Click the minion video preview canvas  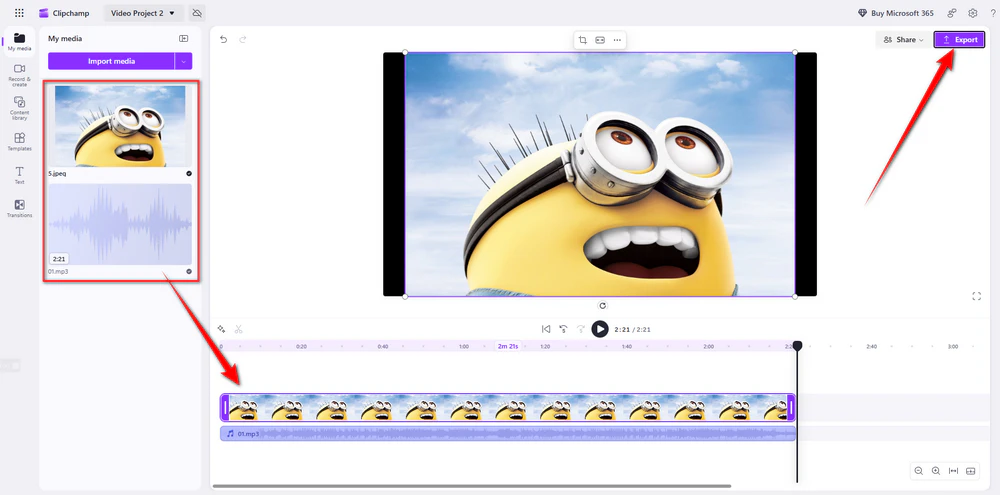599,174
